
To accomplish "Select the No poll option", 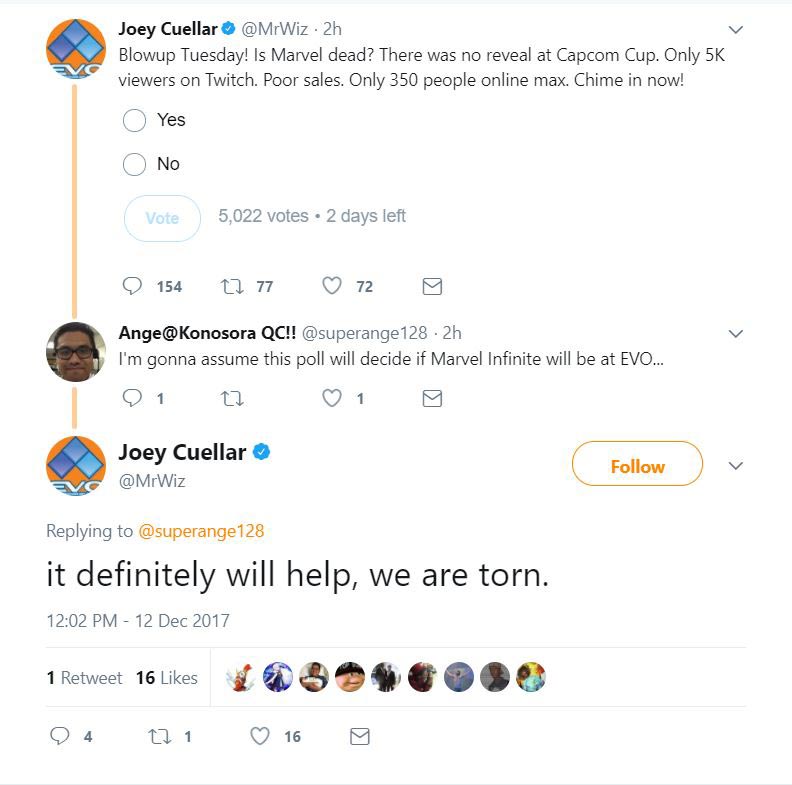I will pyautogui.click(x=135, y=164).
